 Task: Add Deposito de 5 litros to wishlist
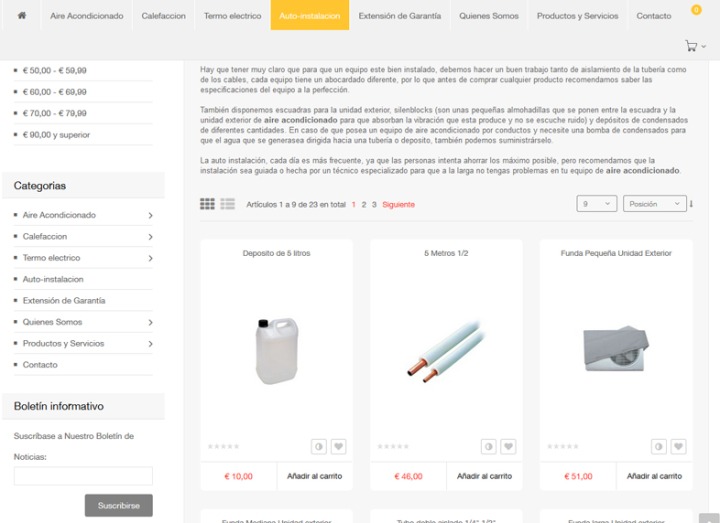338,446
